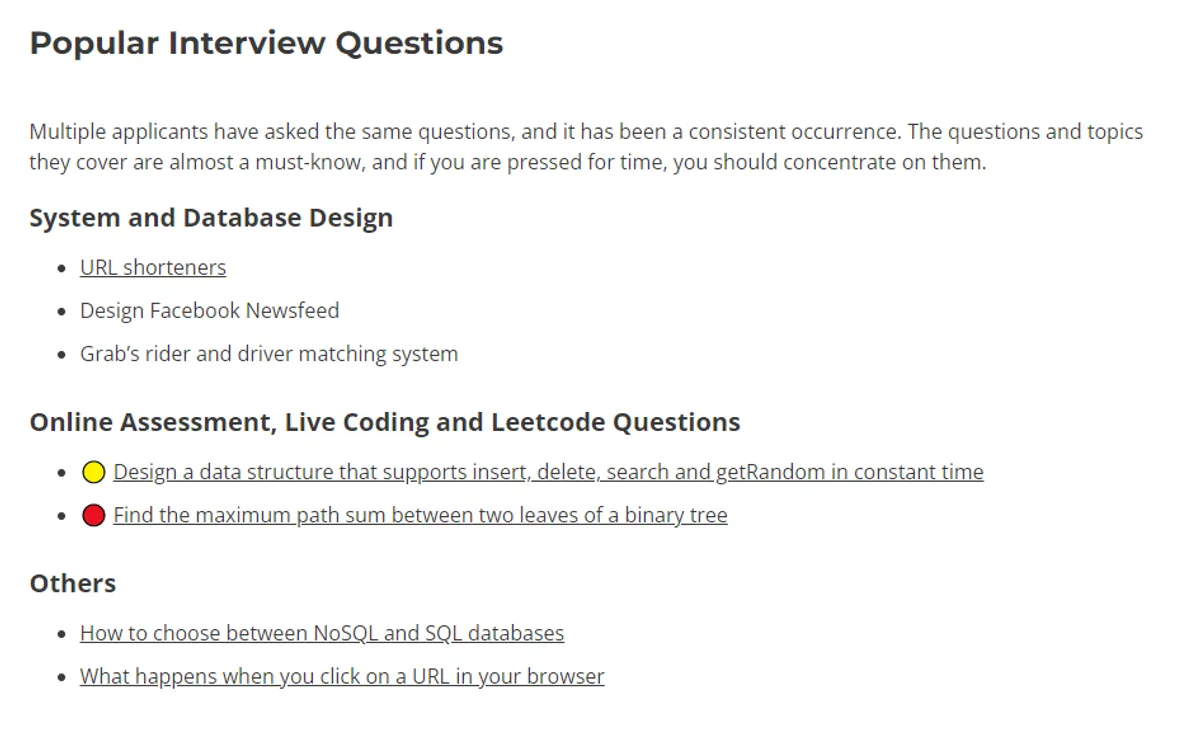1200x734 pixels.
Task: Click the bullet before URL shorteners
Action: tap(62, 269)
